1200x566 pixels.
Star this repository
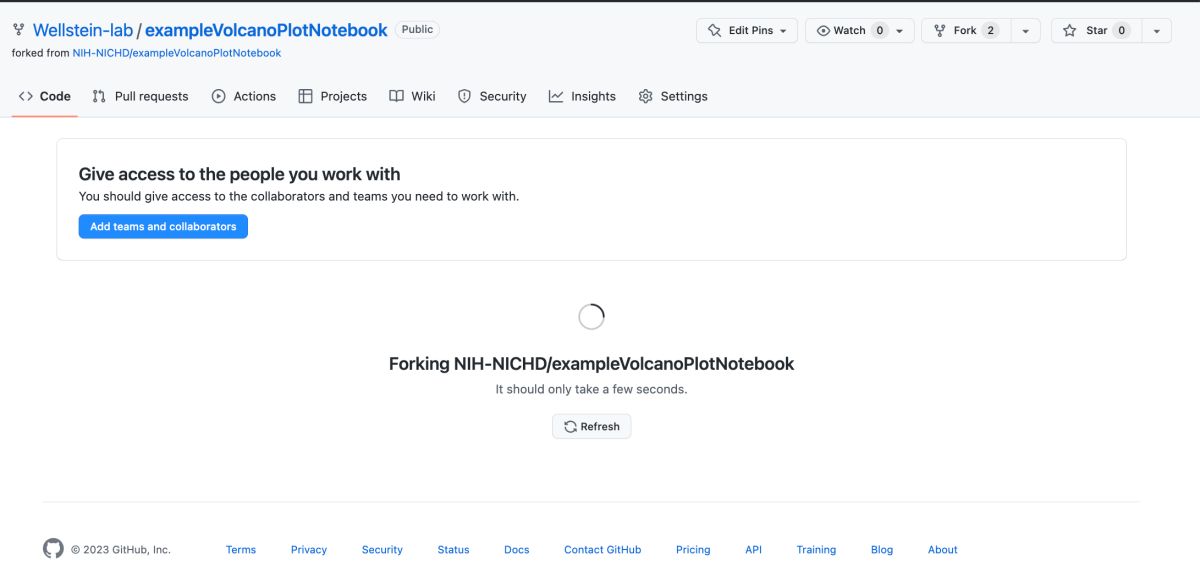[1096, 31]
